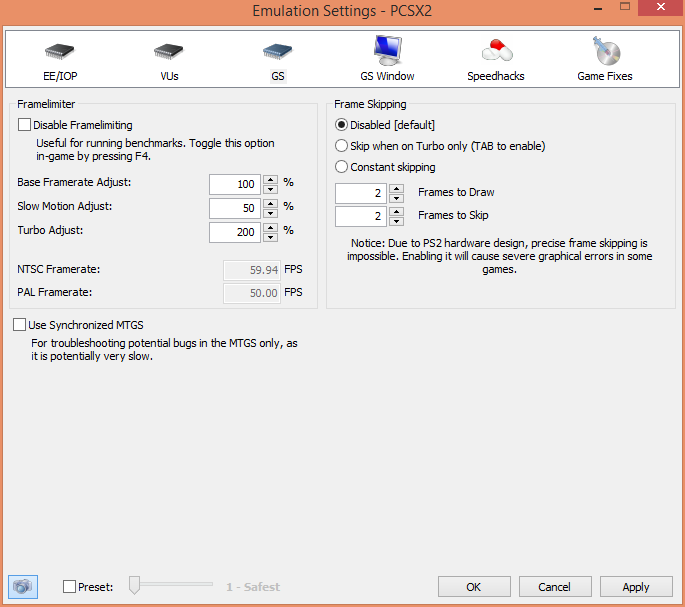Click Frames to Draw field

361,194
